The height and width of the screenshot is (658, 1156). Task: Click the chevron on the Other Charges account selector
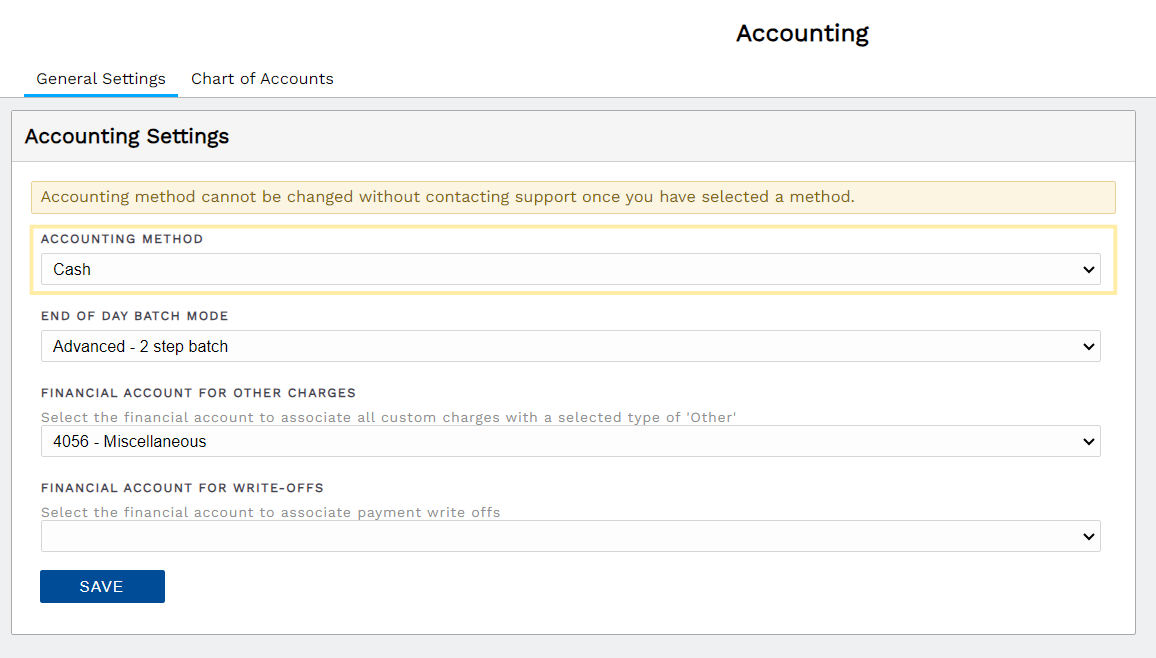(x=1089, y=441)
